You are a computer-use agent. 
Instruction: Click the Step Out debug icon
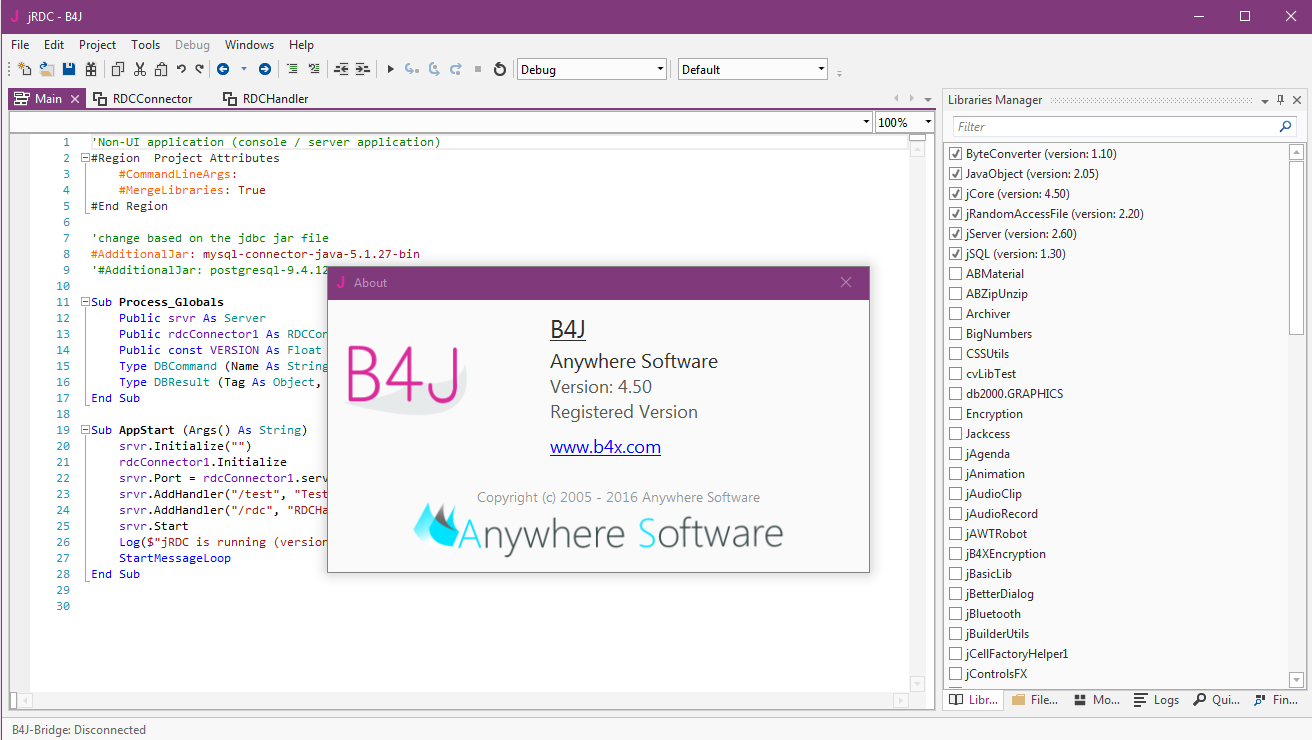tap(456, 69)
